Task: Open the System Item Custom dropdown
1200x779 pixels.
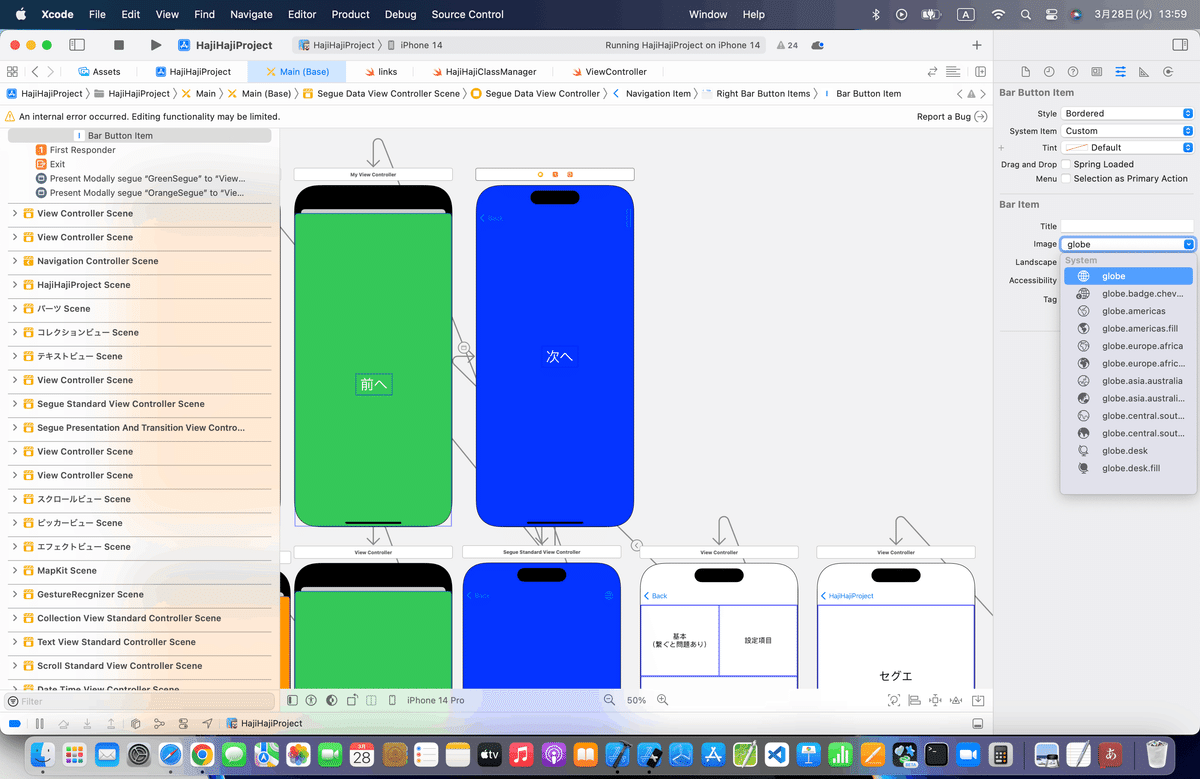Action: [x=1127, y=131]
